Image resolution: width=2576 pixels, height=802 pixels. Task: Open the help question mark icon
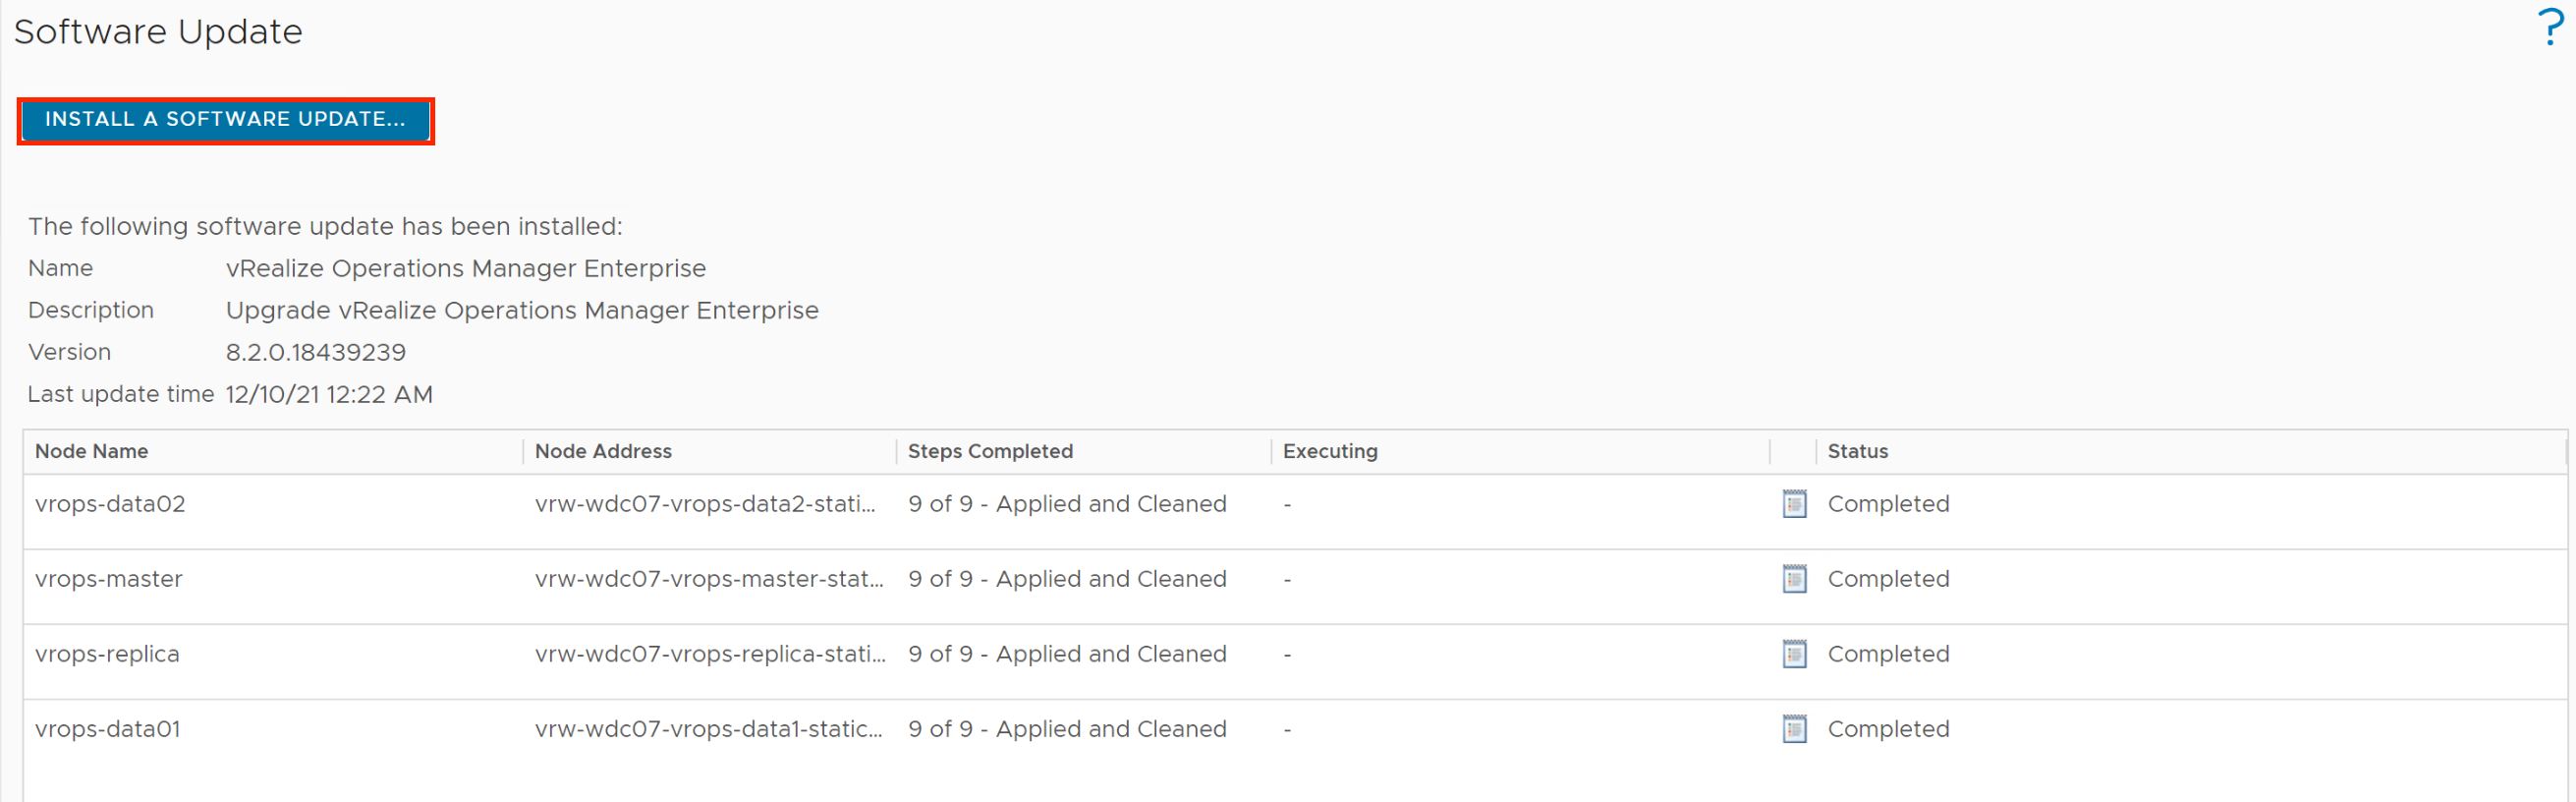[2550, 28]
